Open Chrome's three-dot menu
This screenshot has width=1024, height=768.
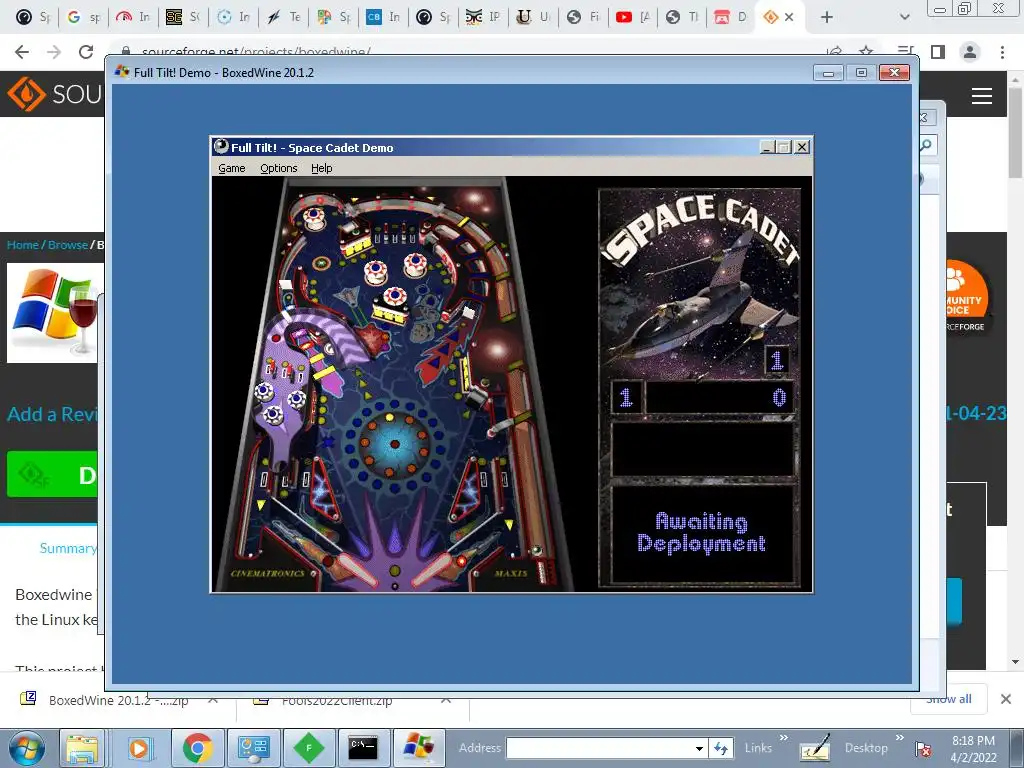pyautogui.click(x=1002, y=52)
